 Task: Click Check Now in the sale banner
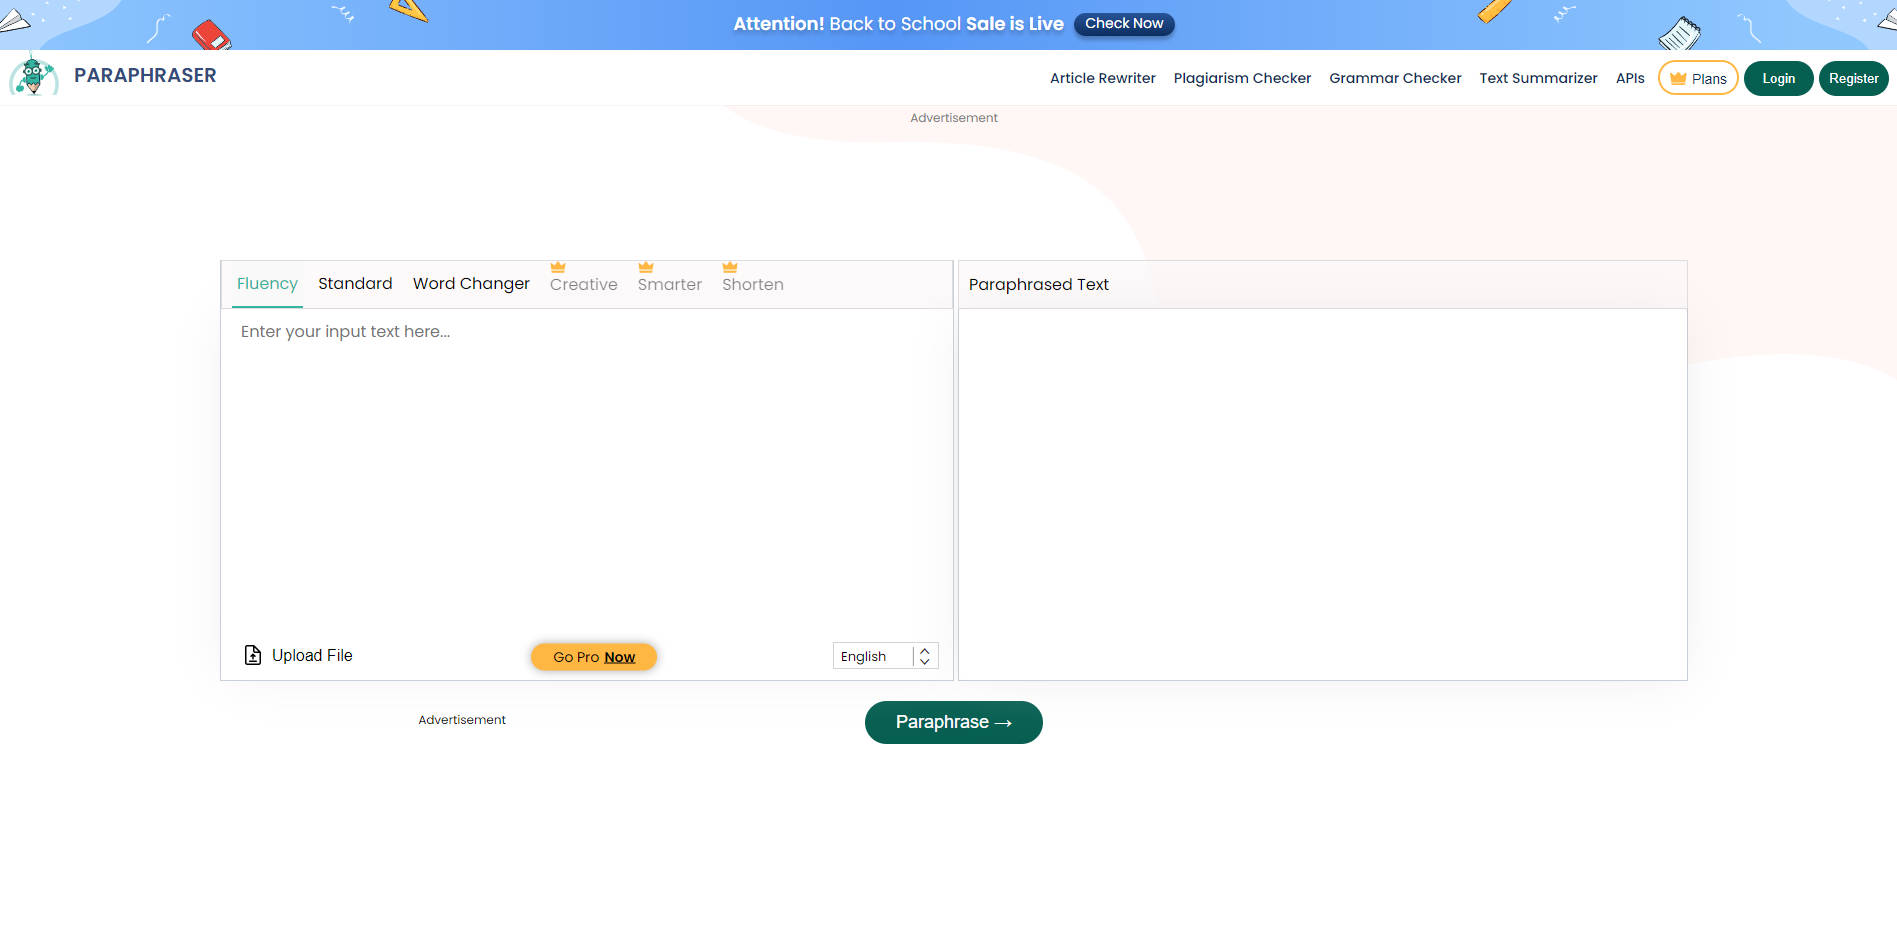pyautogui.click(x=1124, y=23)
